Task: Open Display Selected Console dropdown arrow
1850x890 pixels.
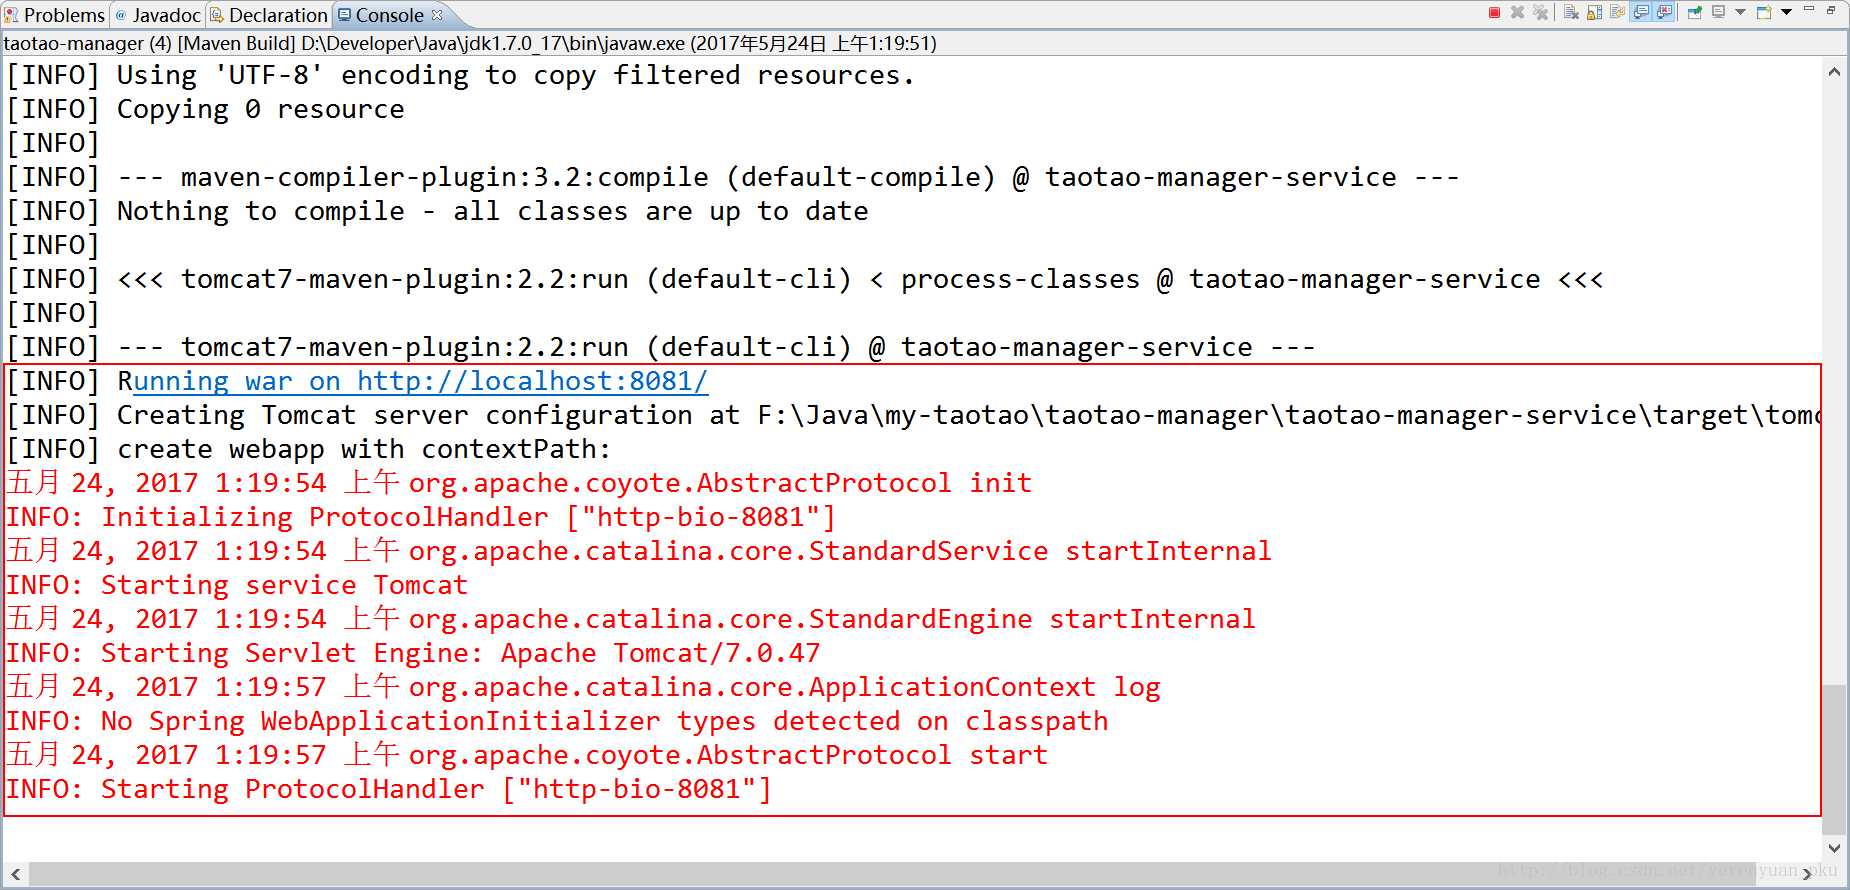Action: 1740,12
